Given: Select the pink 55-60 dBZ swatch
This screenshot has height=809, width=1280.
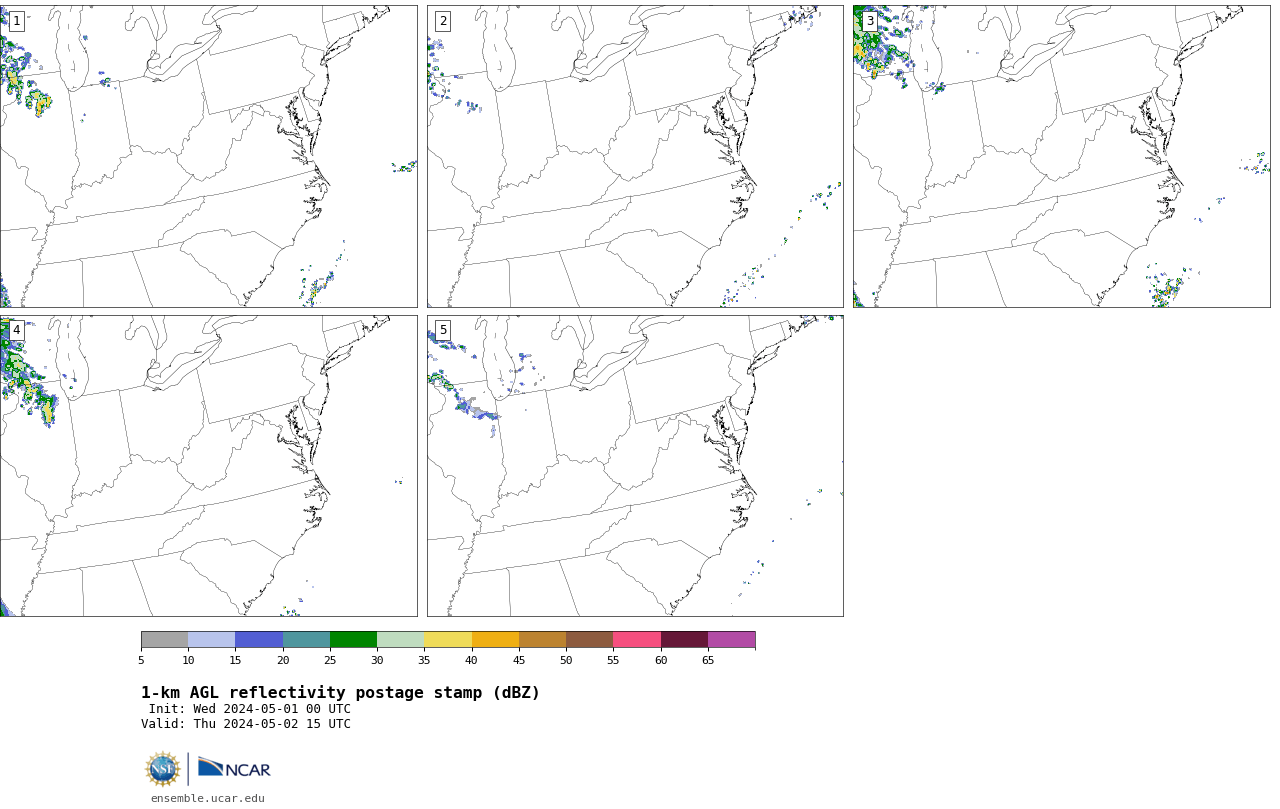Looking at the screenshot, I should click(x=637, y=640).
